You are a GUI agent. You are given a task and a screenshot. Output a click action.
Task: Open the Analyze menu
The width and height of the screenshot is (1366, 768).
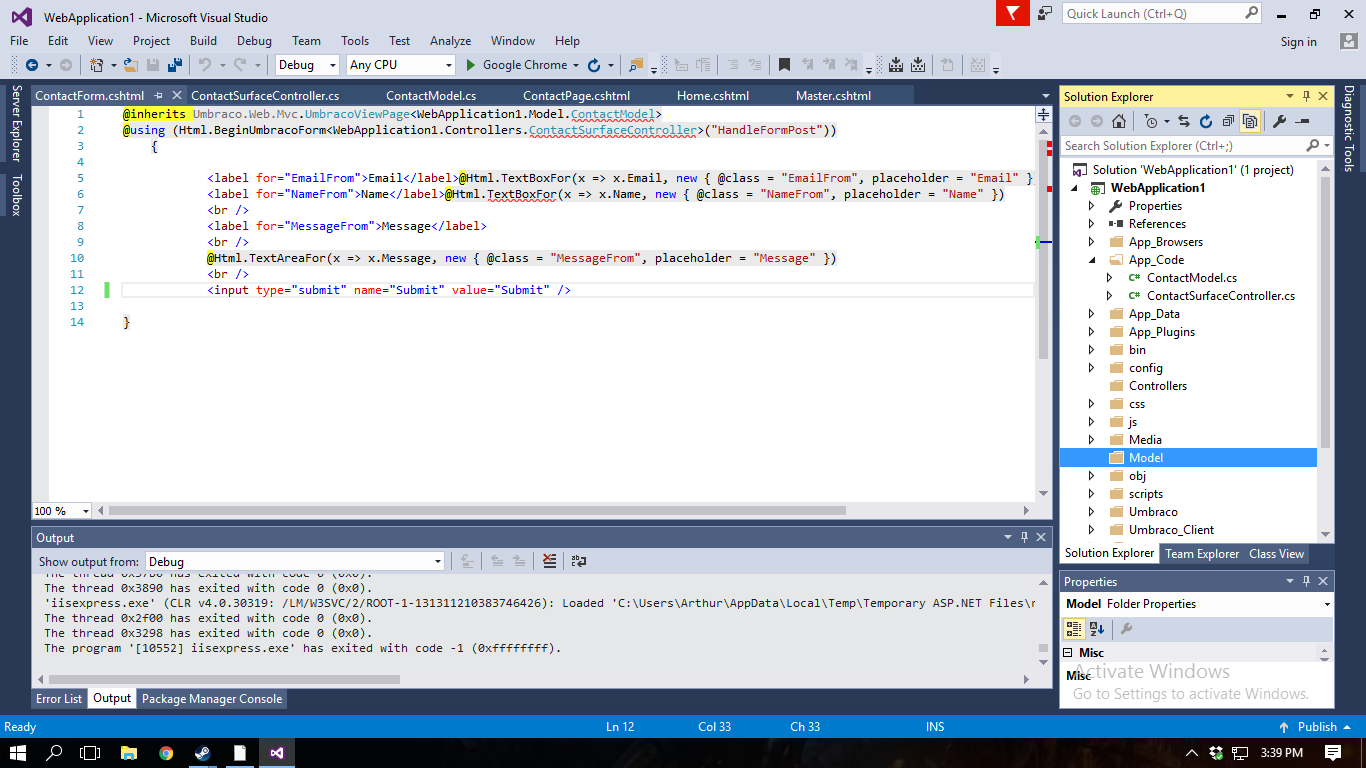450,41
